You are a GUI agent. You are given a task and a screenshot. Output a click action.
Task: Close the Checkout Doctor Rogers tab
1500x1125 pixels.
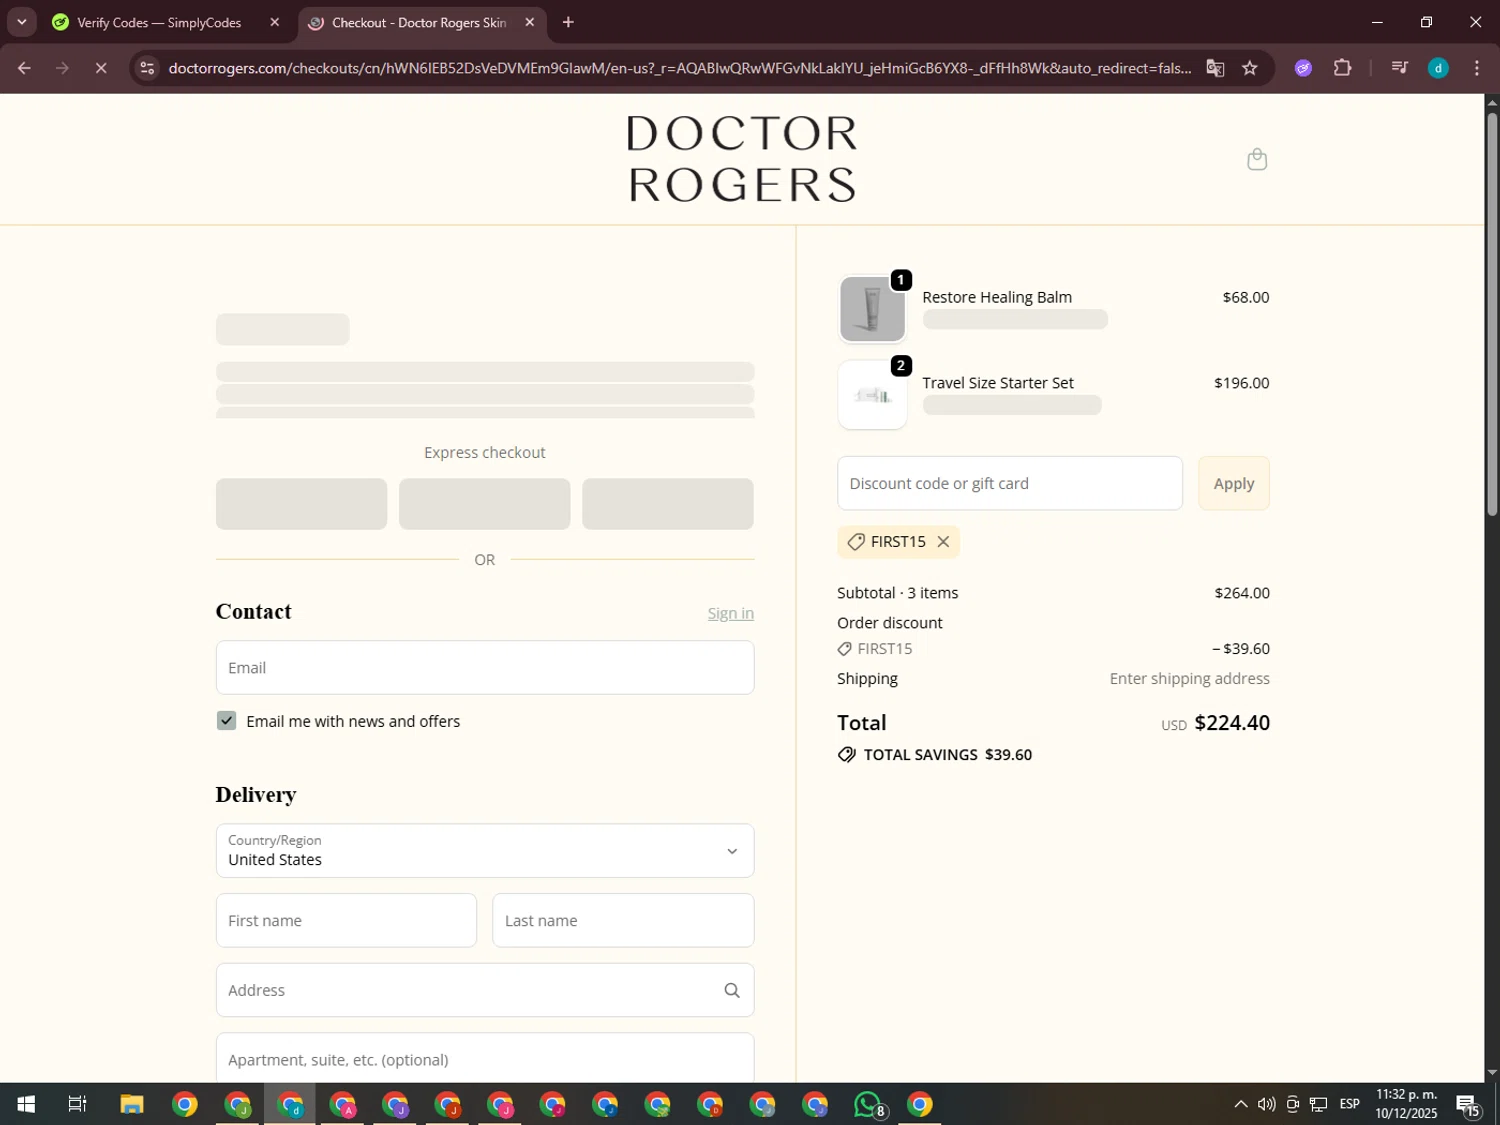point(530,22)
